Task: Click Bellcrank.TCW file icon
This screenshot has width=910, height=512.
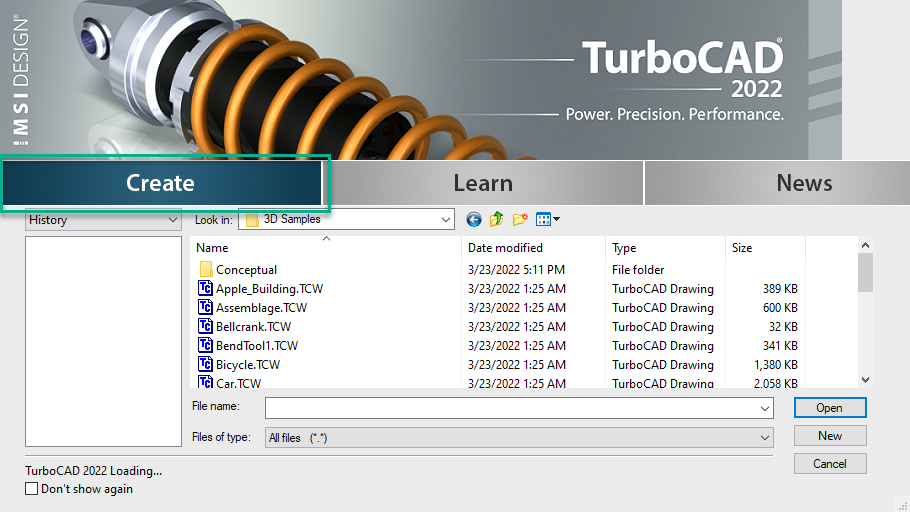Action: click(x=205, y=326)
